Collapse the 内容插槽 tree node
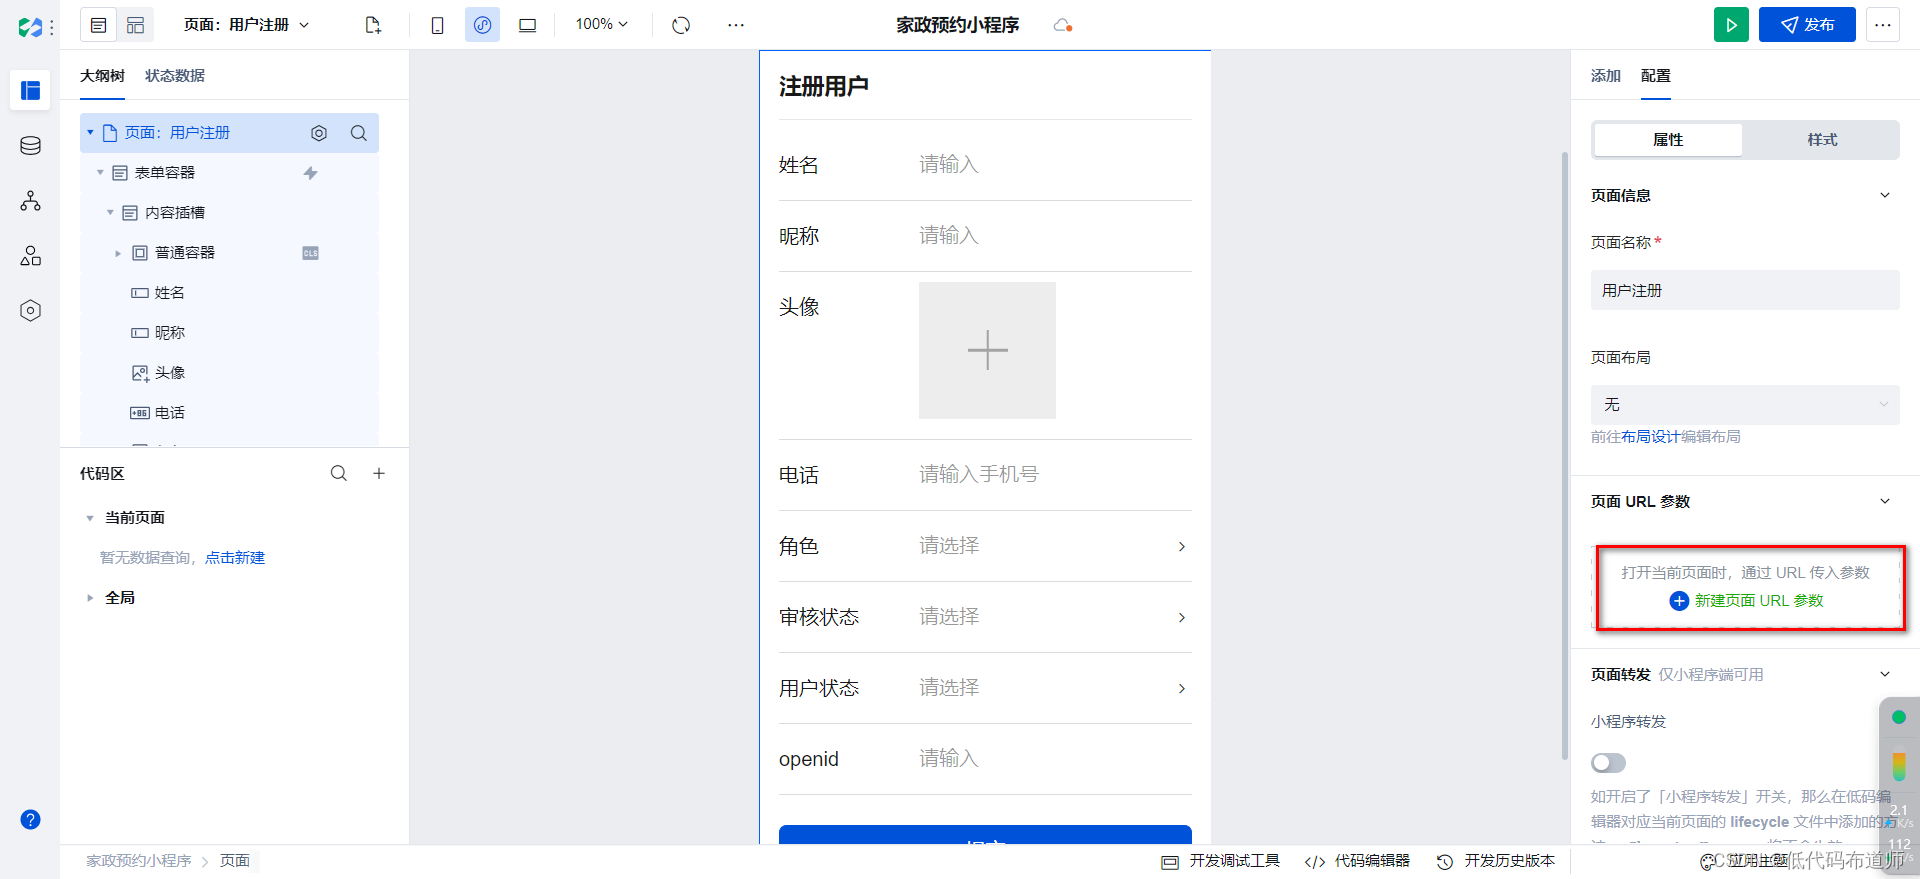 click(x=110, y=213)
